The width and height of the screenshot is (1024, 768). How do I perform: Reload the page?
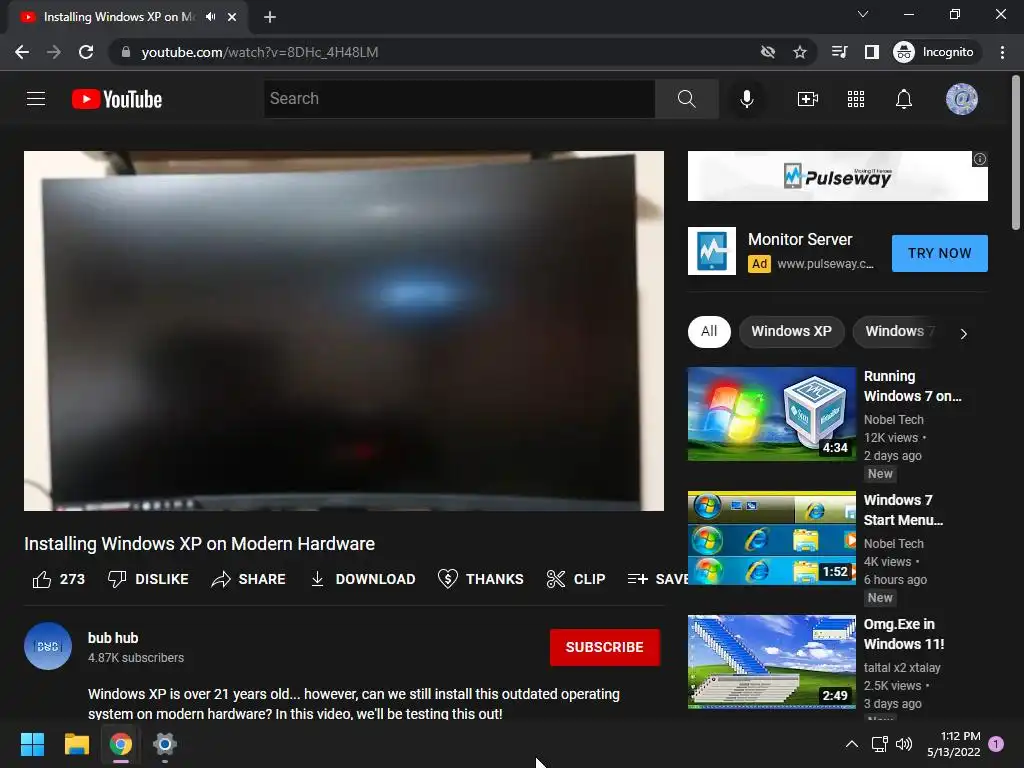[86, 52]
